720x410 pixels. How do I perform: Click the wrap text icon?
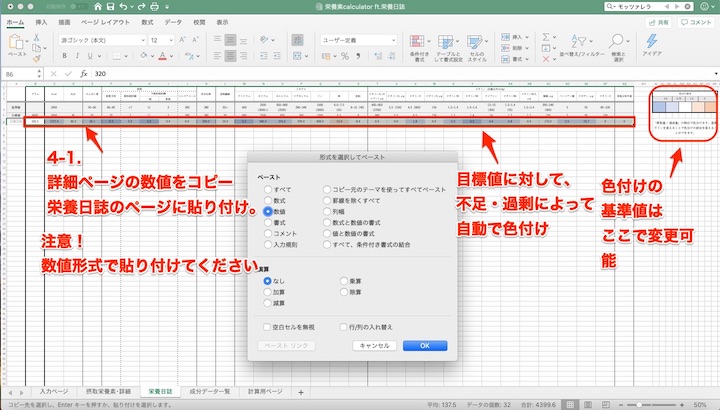coord(297,40)
